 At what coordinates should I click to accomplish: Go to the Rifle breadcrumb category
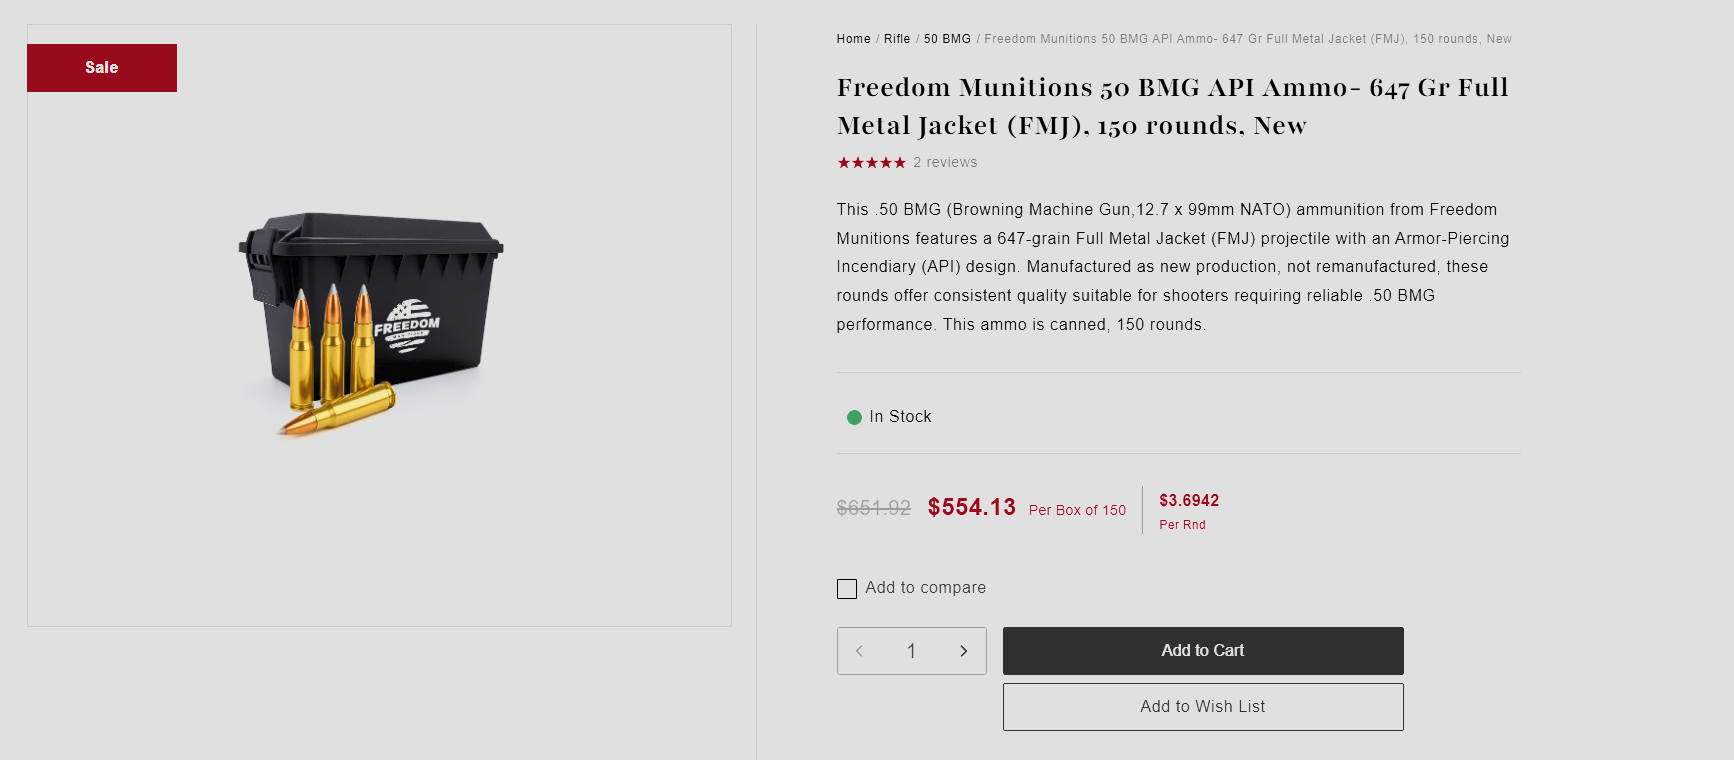click(897, 39)
